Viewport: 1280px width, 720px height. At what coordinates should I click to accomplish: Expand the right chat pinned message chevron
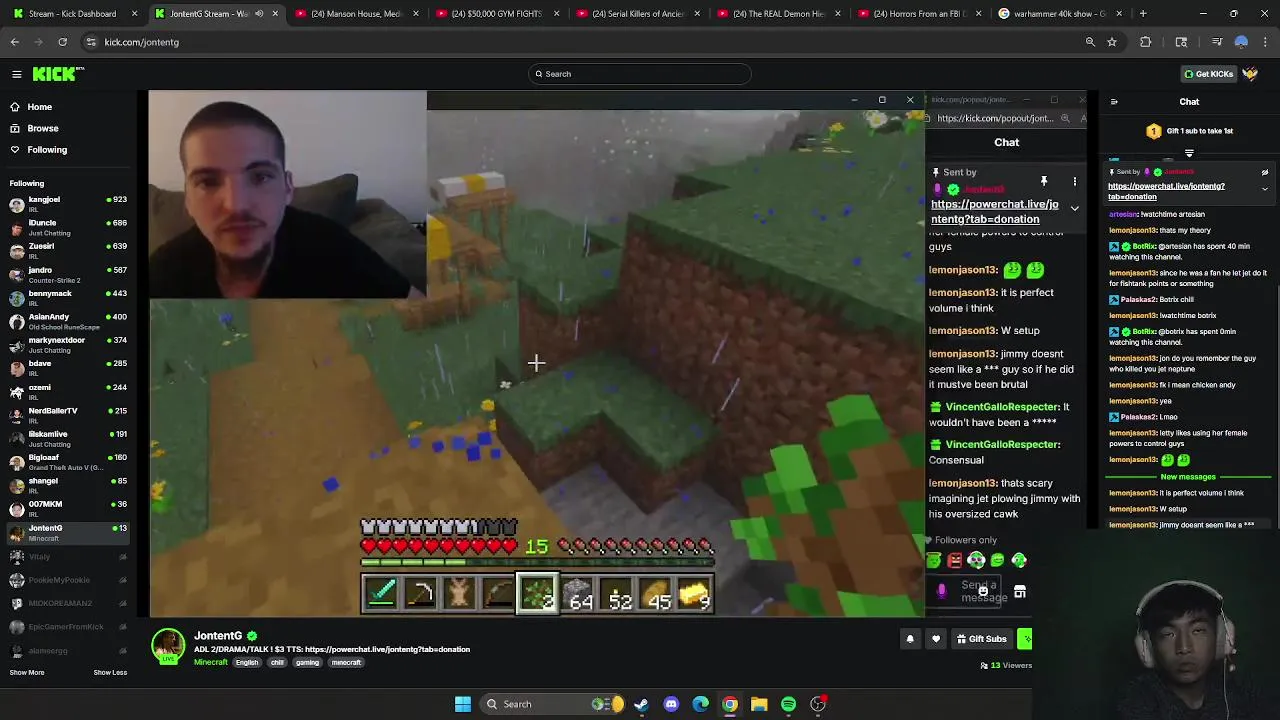(1264, 189)
